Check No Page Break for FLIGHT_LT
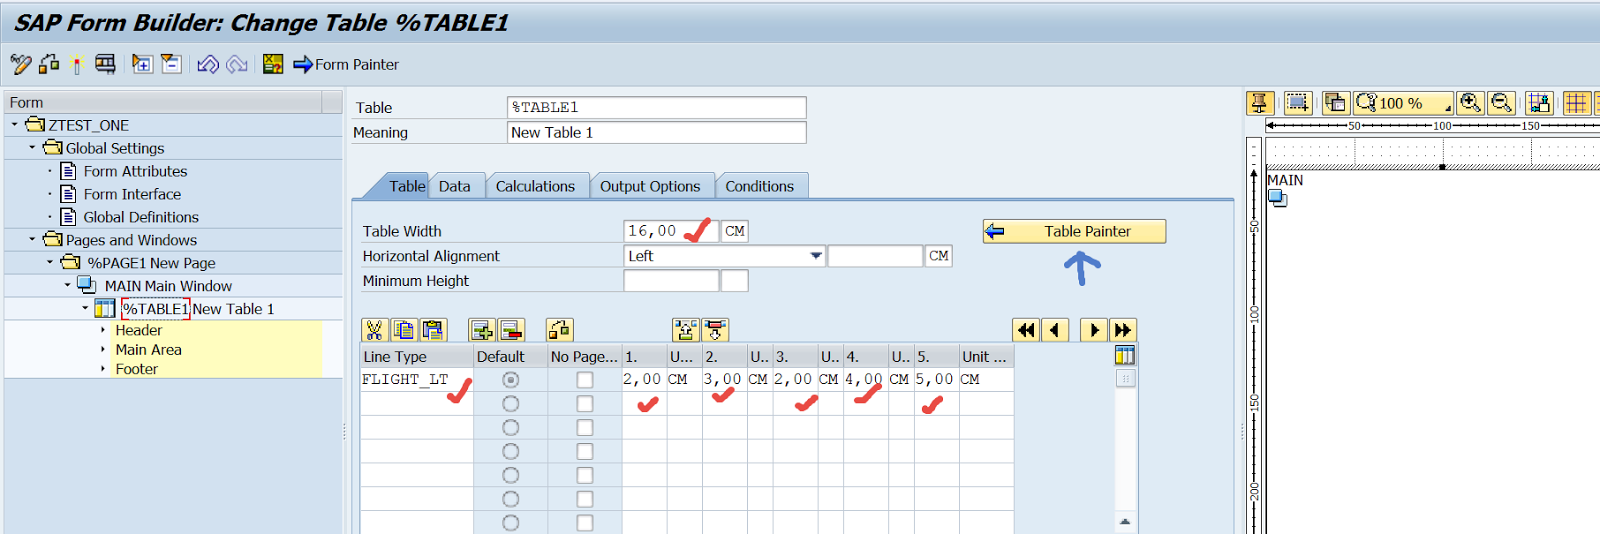The width and height of the screenshot is (1600, 534). click(585, 380)
